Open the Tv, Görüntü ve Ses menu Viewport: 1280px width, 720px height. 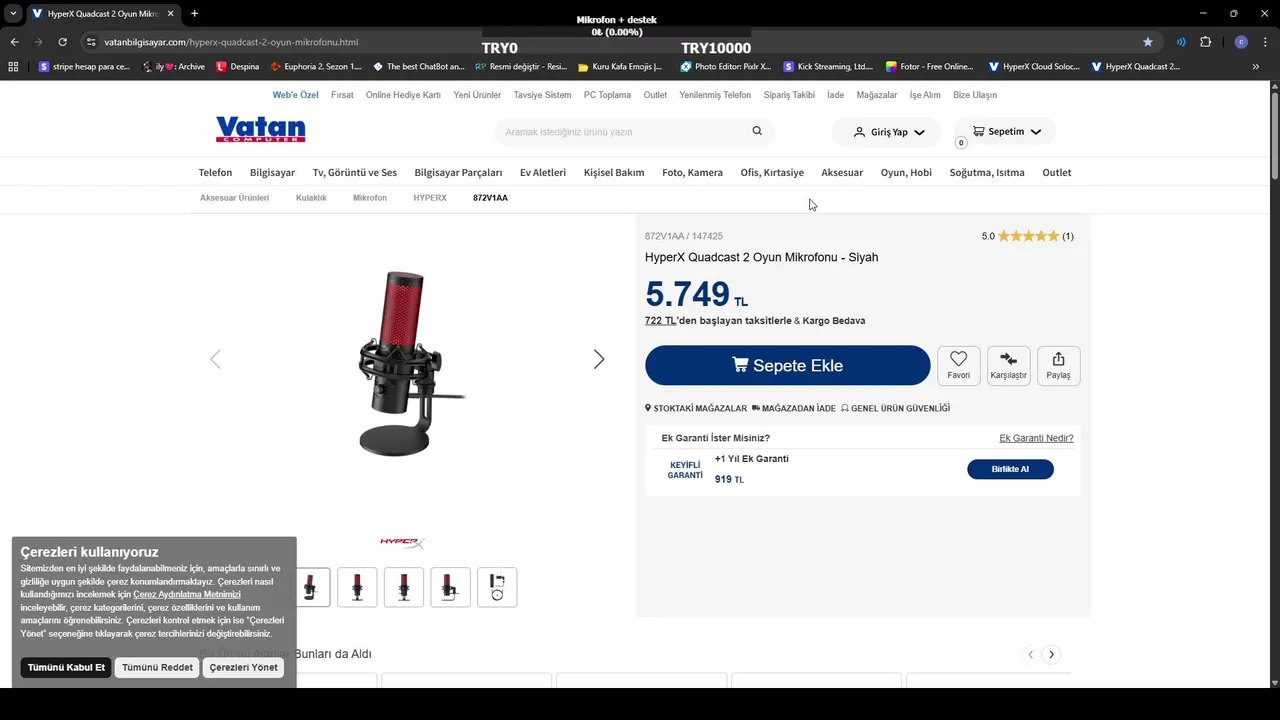point(354,172)
